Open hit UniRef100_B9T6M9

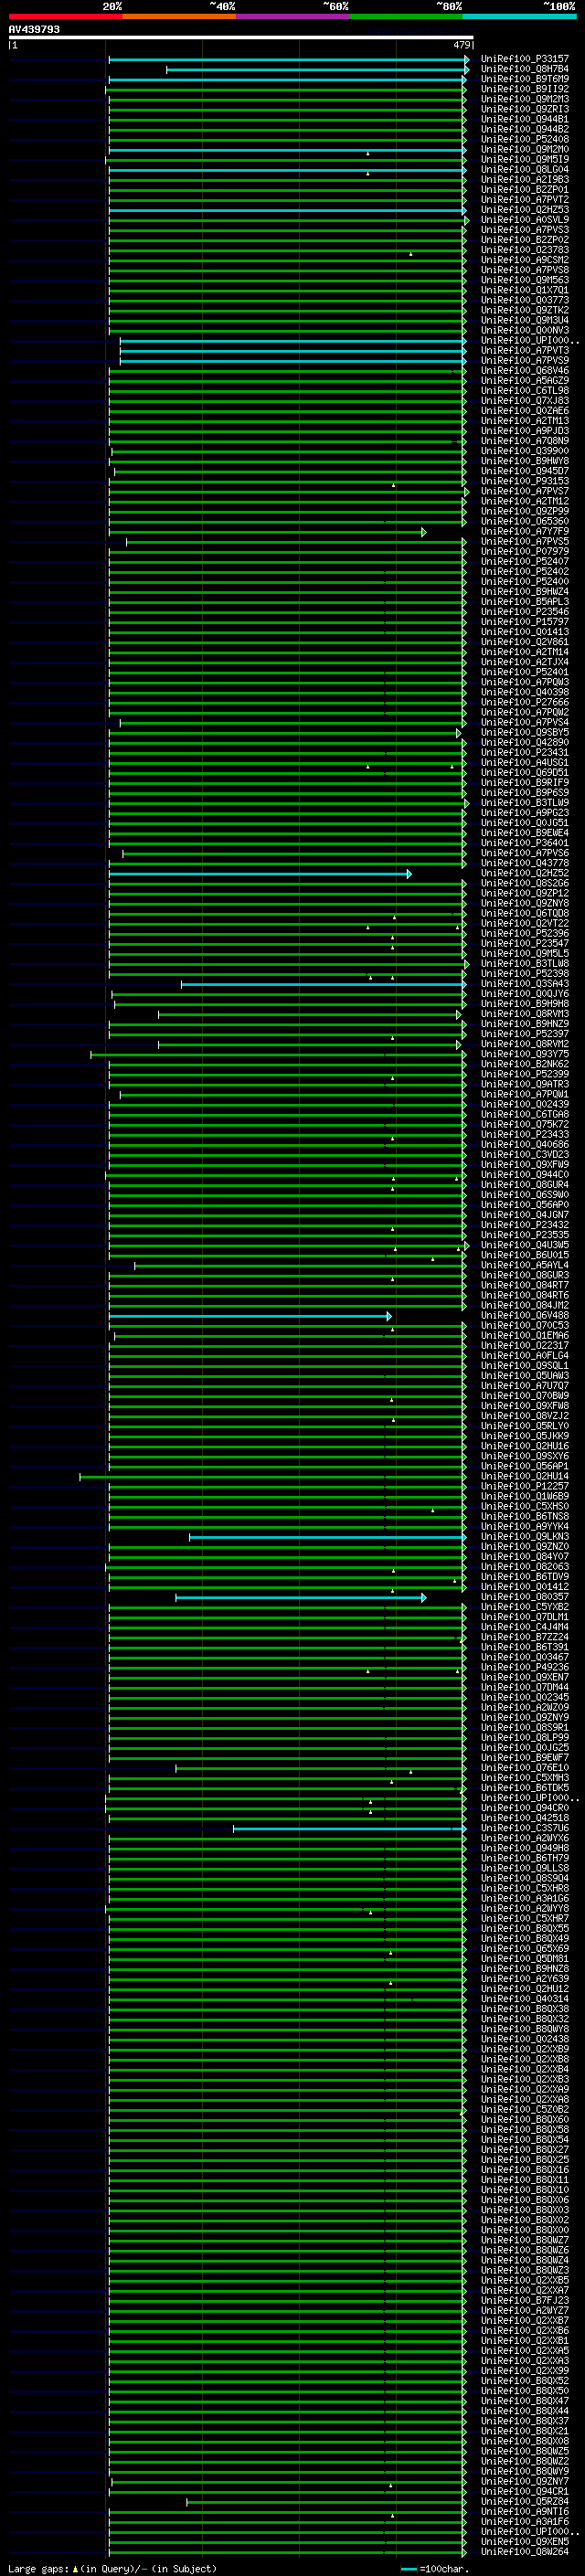[524, 79]
